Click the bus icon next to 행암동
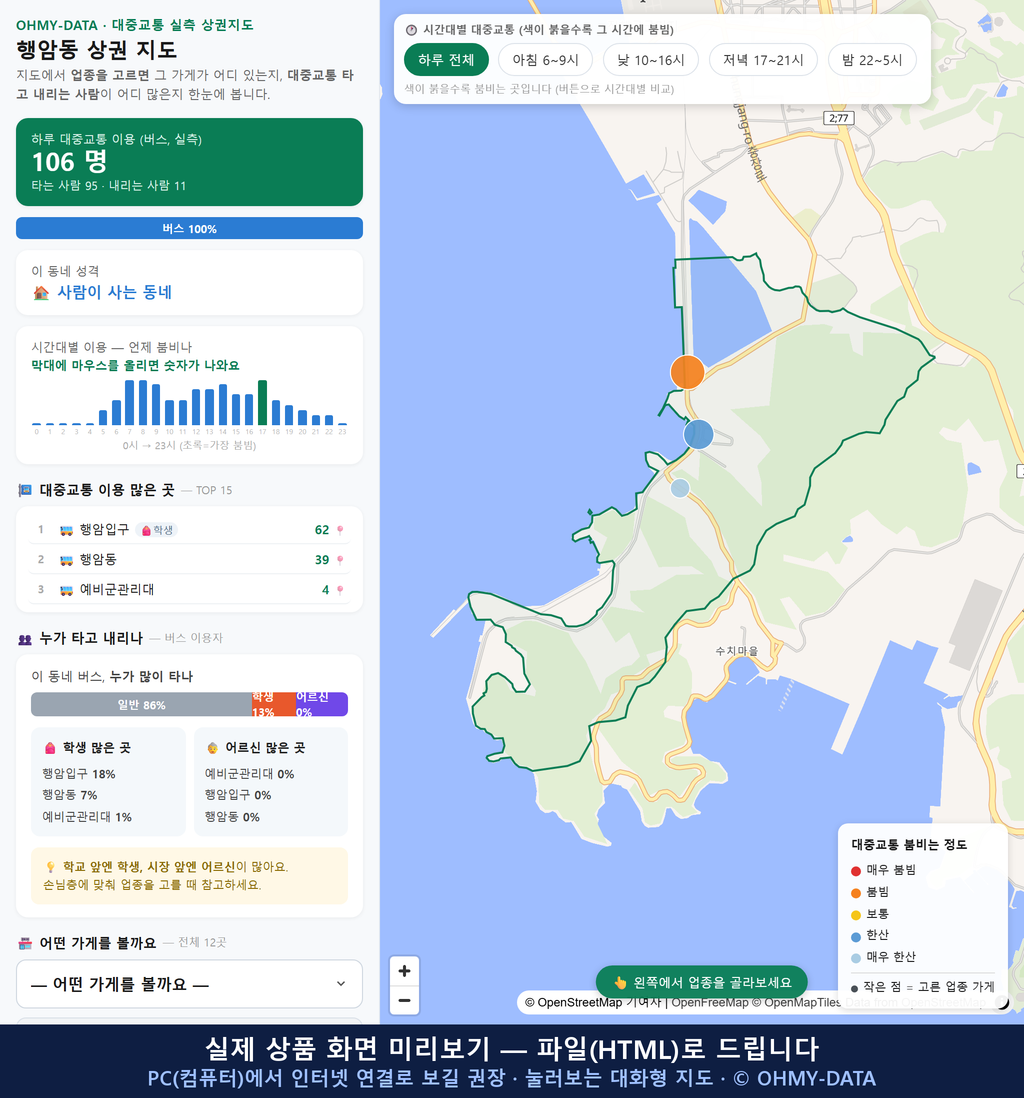The width and height of the screenshot is (1024, 1098). click(x=67, y=560)
